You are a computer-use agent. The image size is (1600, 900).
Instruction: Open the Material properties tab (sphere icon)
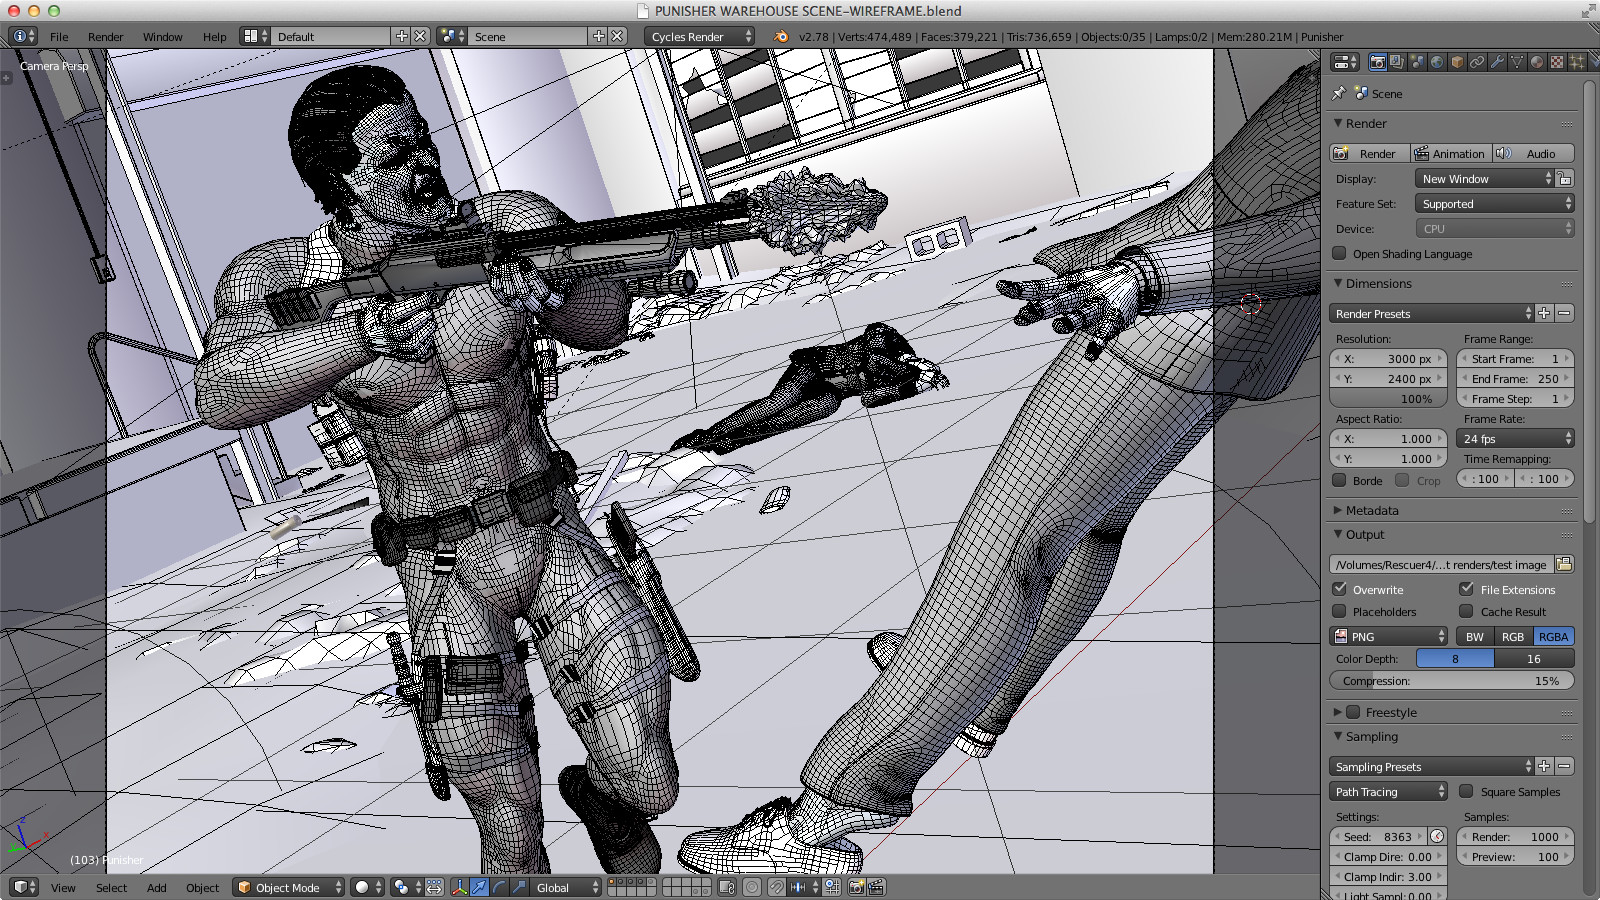pyautogui.click(x=1537, y=62)
